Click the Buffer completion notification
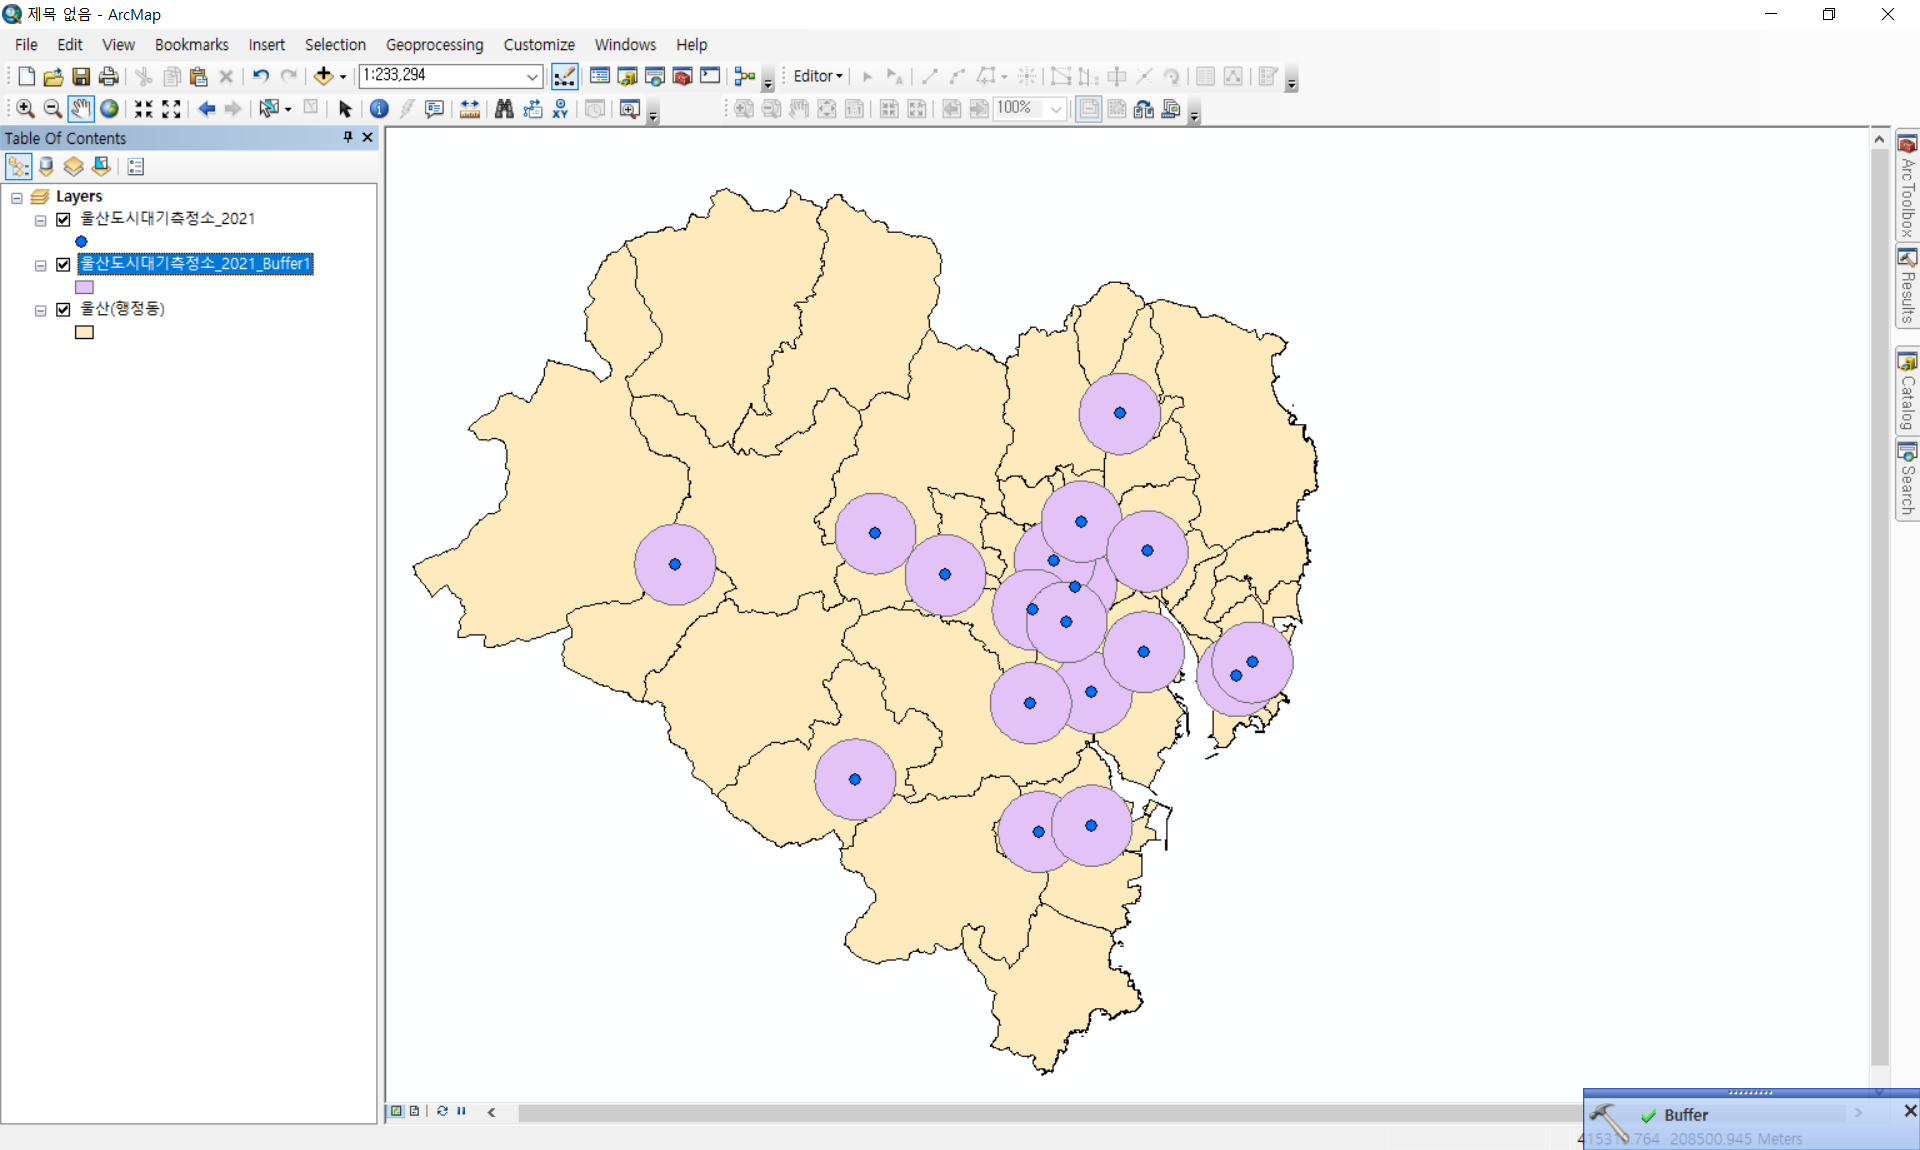 1685,1115
